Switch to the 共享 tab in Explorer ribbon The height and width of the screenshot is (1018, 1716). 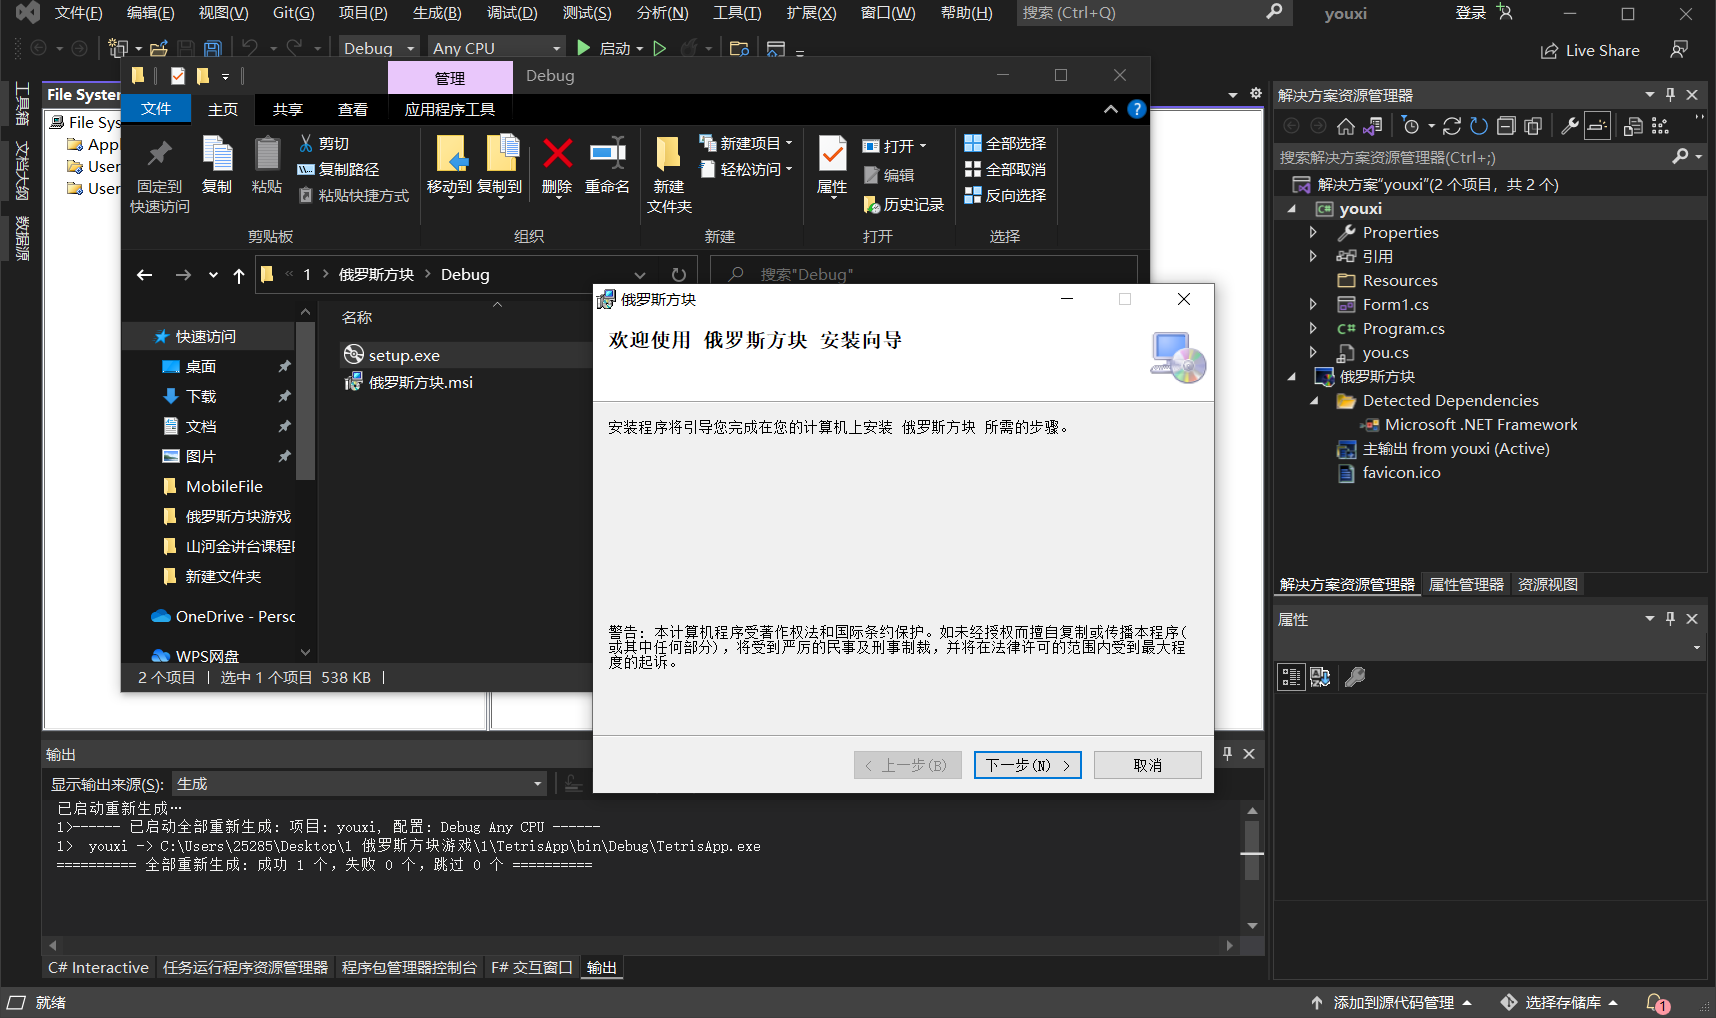click(288, 109)
